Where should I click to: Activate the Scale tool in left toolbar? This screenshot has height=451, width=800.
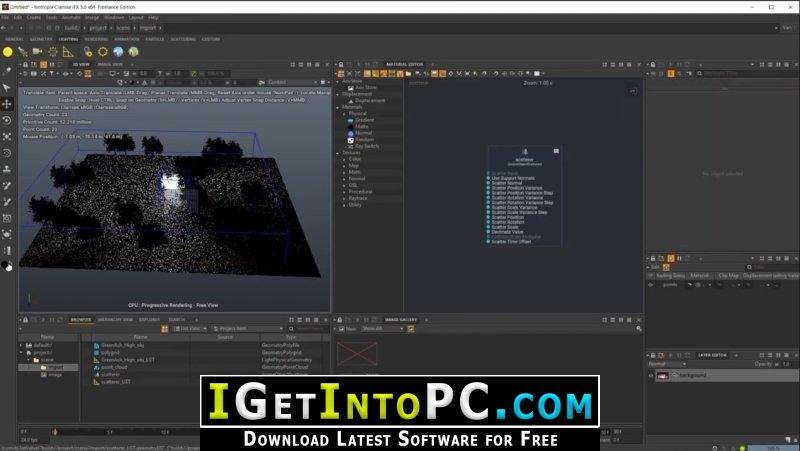(x=7, y=137)
